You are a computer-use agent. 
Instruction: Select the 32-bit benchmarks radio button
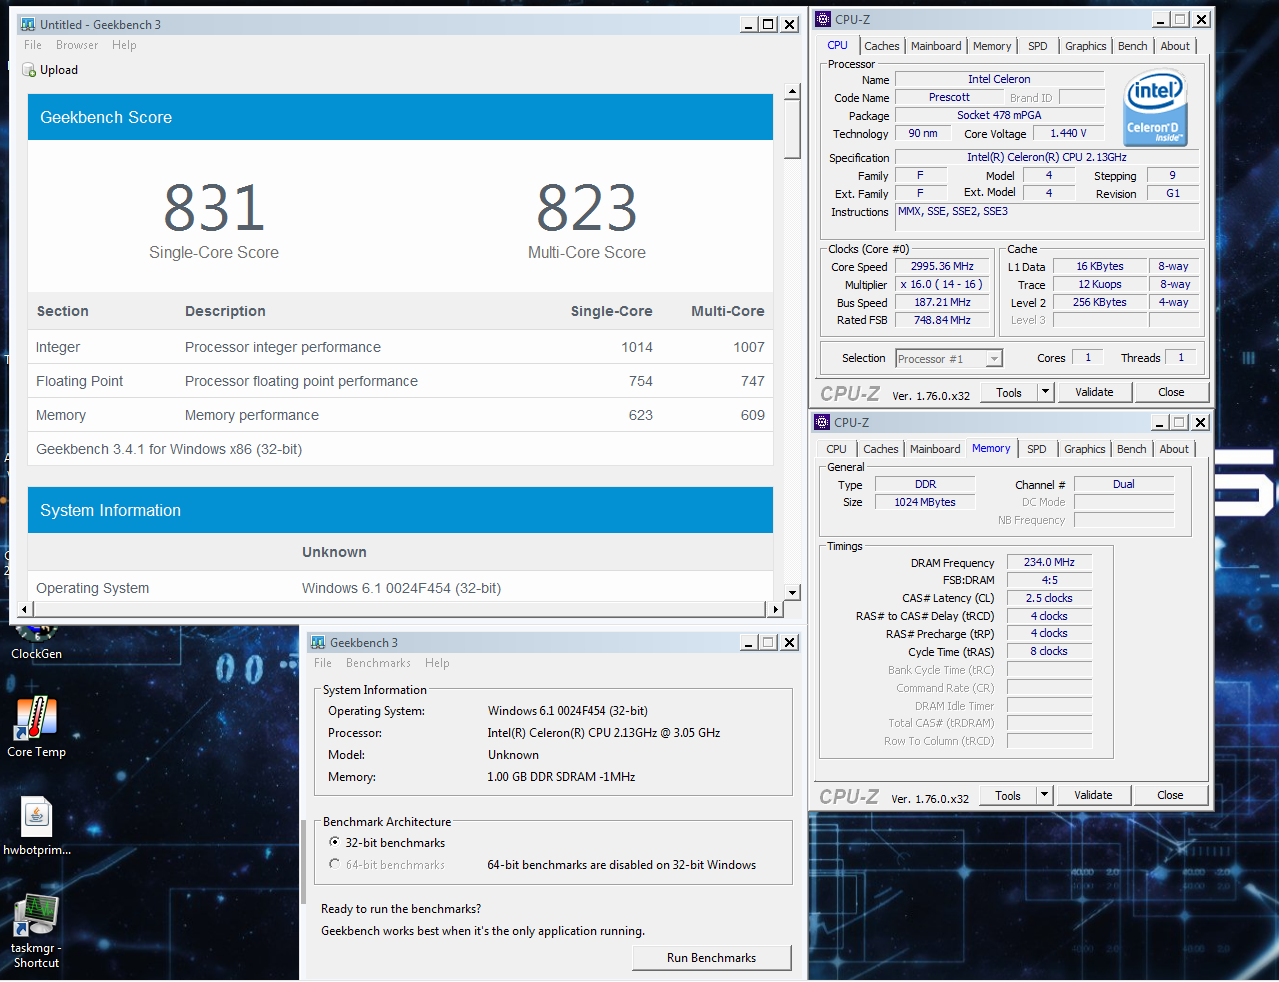[x=334, y=842]
